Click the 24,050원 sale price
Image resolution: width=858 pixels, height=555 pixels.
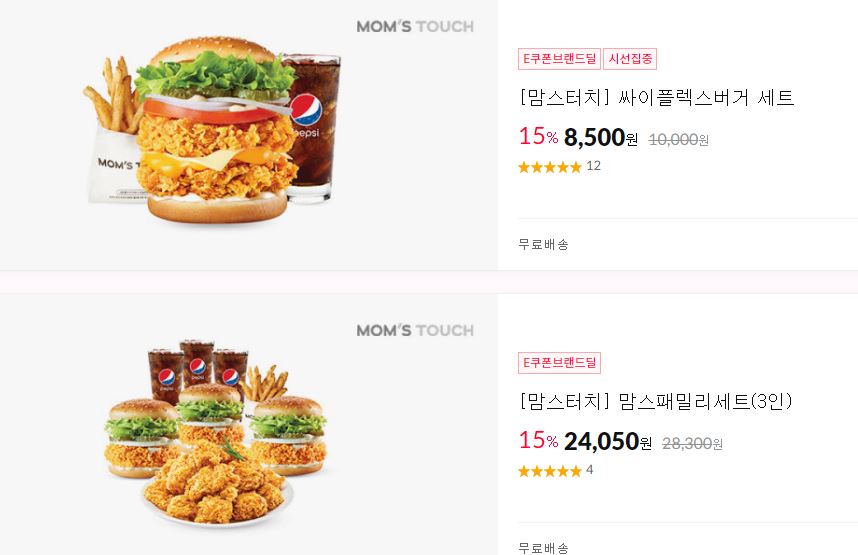tap(608, 441)
